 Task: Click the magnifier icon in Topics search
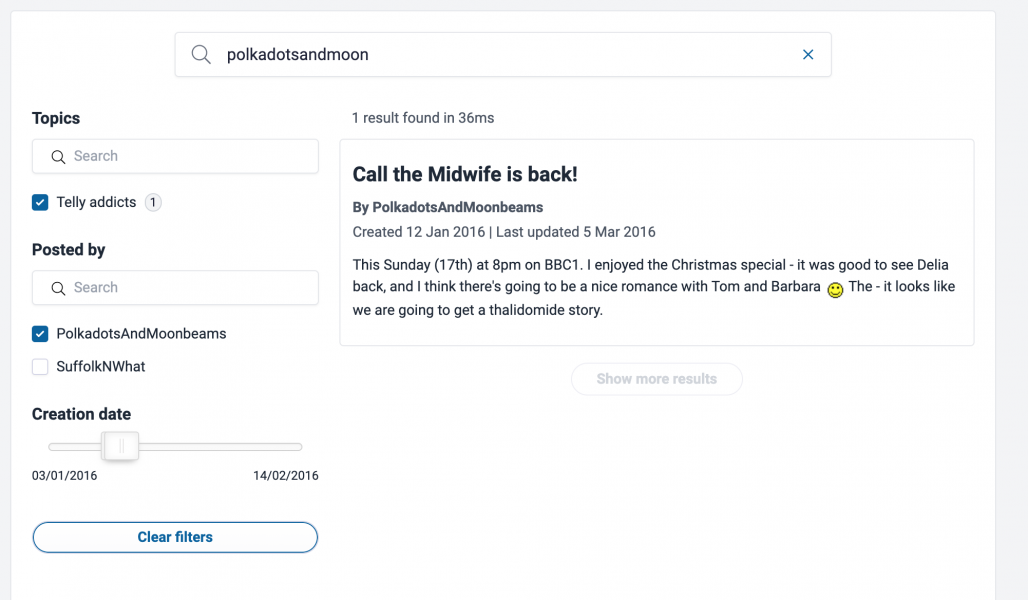coord(58,157)
